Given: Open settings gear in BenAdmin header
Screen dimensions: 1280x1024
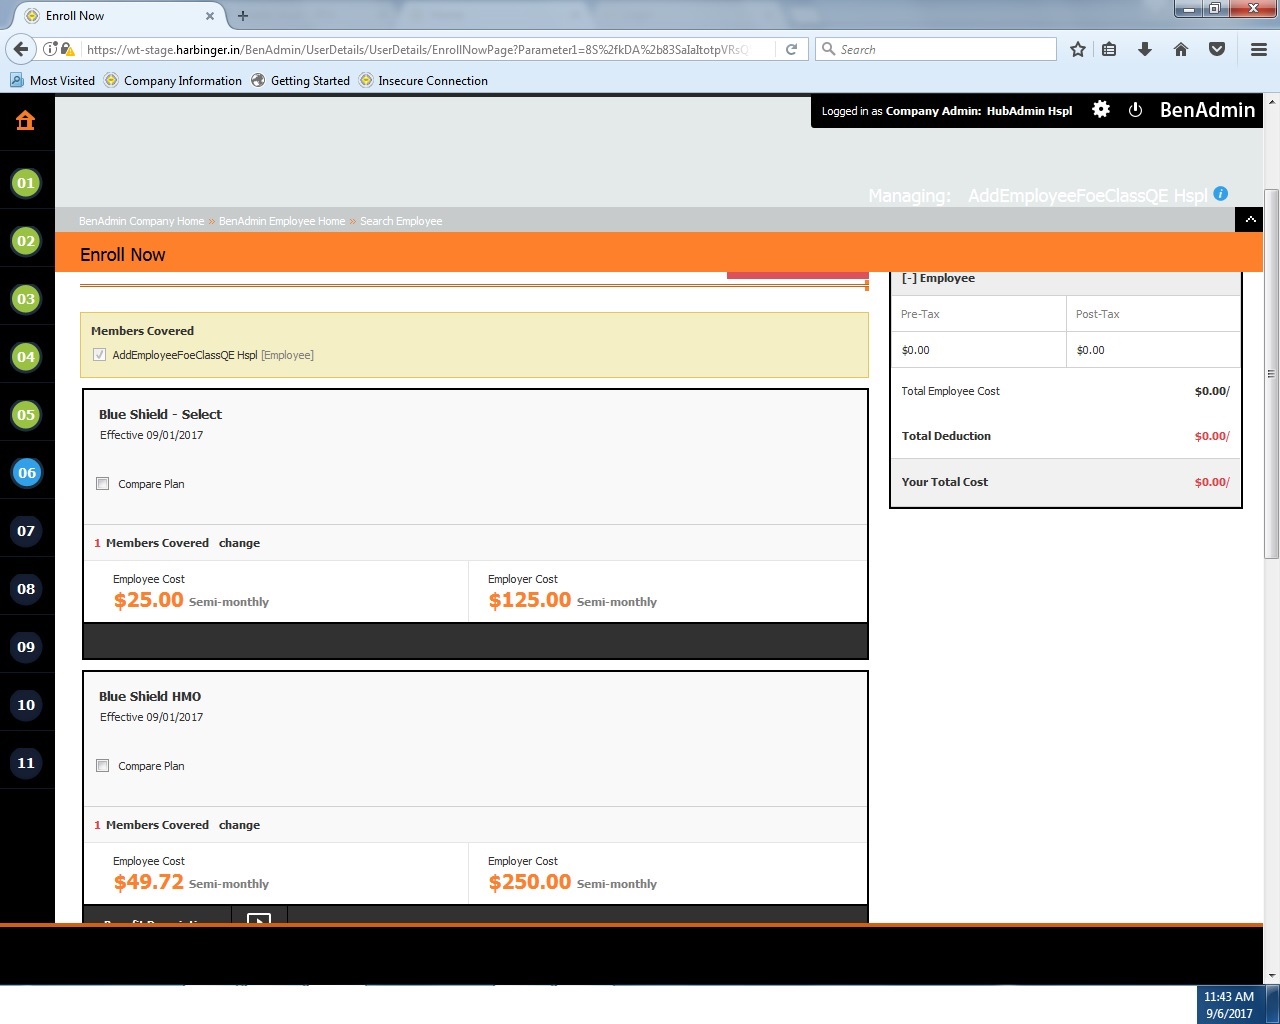Looking at the screenshot, I should [x=1101, y=110].
